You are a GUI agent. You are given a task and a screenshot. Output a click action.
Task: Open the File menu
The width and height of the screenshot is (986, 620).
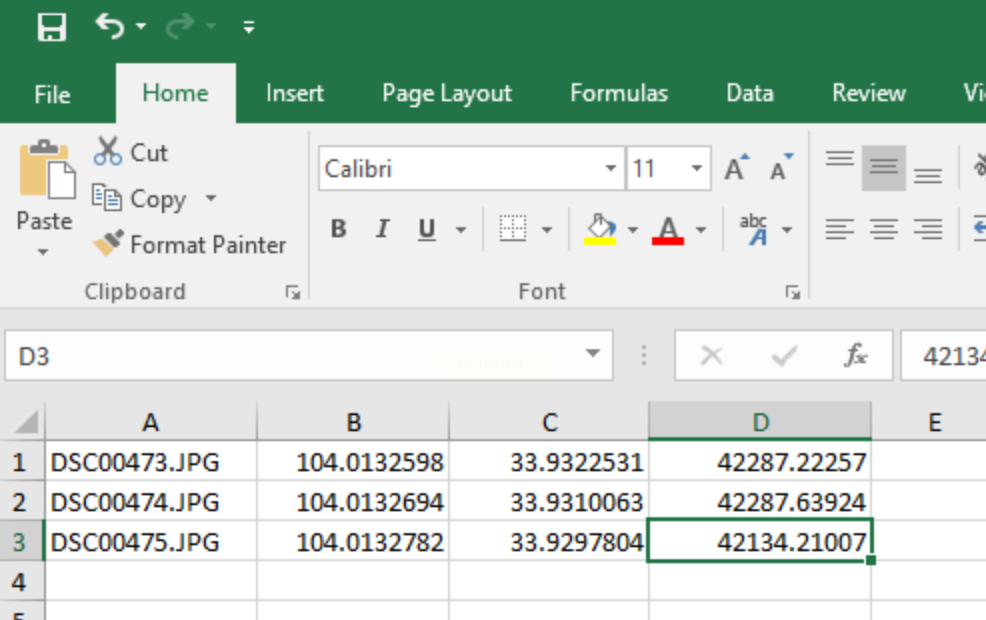pos(52,95)
